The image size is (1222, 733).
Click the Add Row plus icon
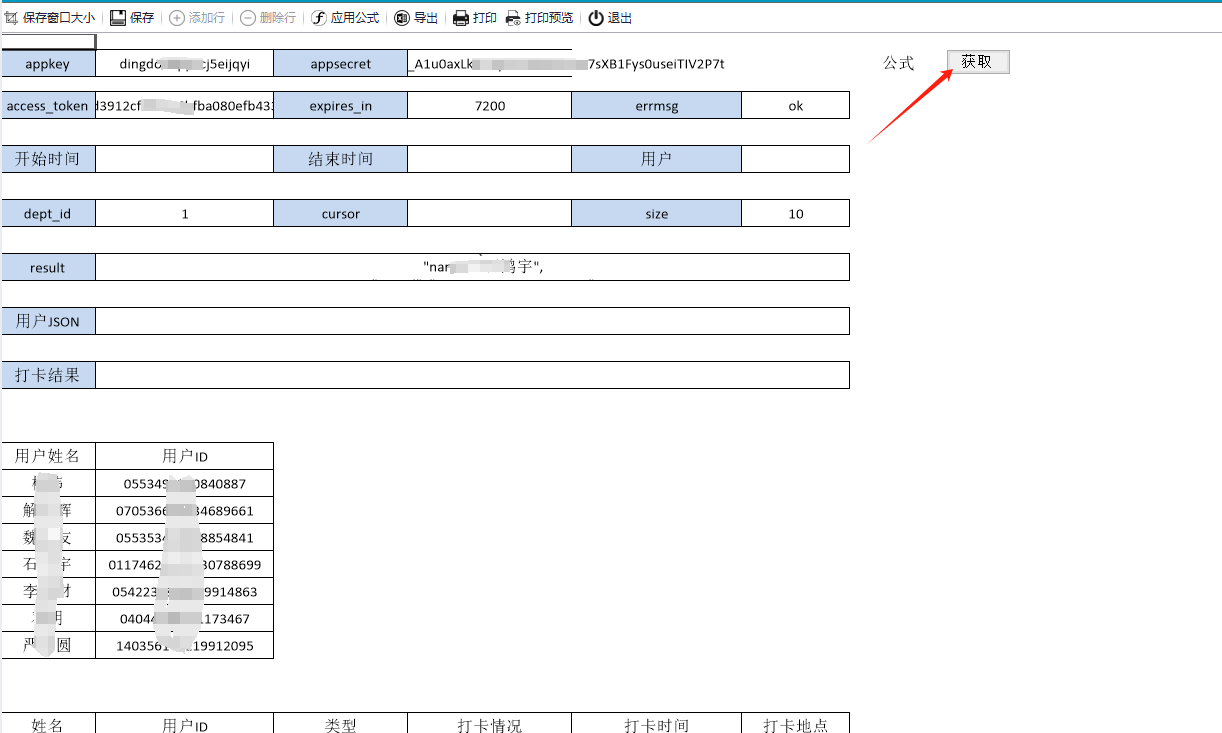pos(177,18)
